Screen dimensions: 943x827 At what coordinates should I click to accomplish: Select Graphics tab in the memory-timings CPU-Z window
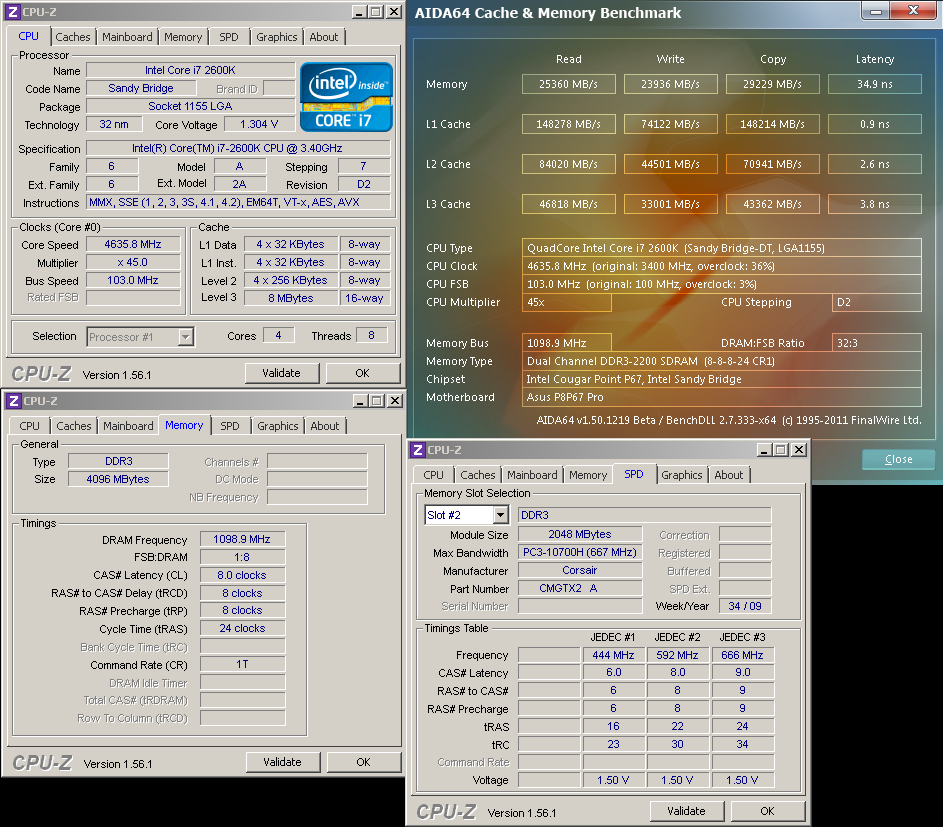278,426
